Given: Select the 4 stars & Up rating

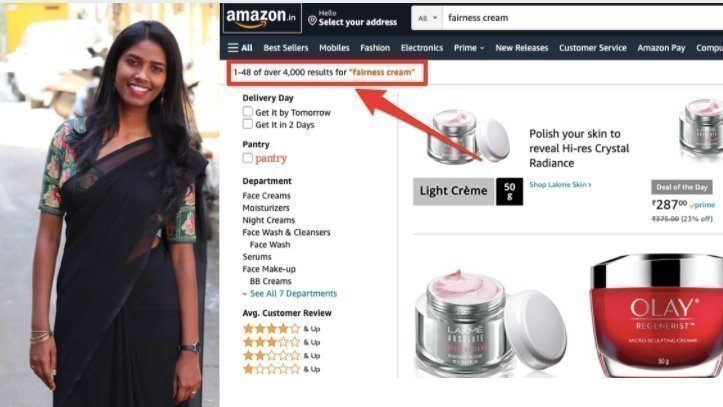Looking at the screenshot, I should [x=281, y=329].
